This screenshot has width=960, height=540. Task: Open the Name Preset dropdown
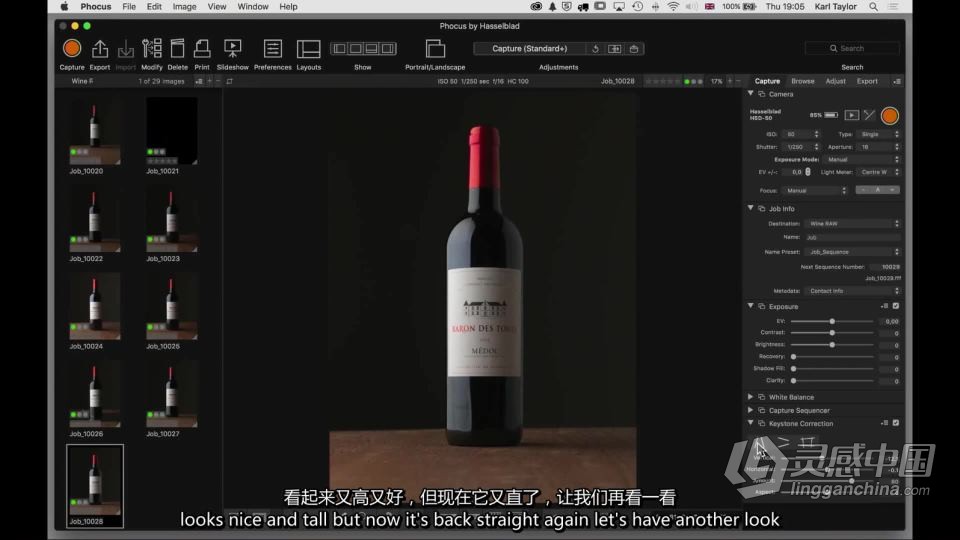click(853, 252)
